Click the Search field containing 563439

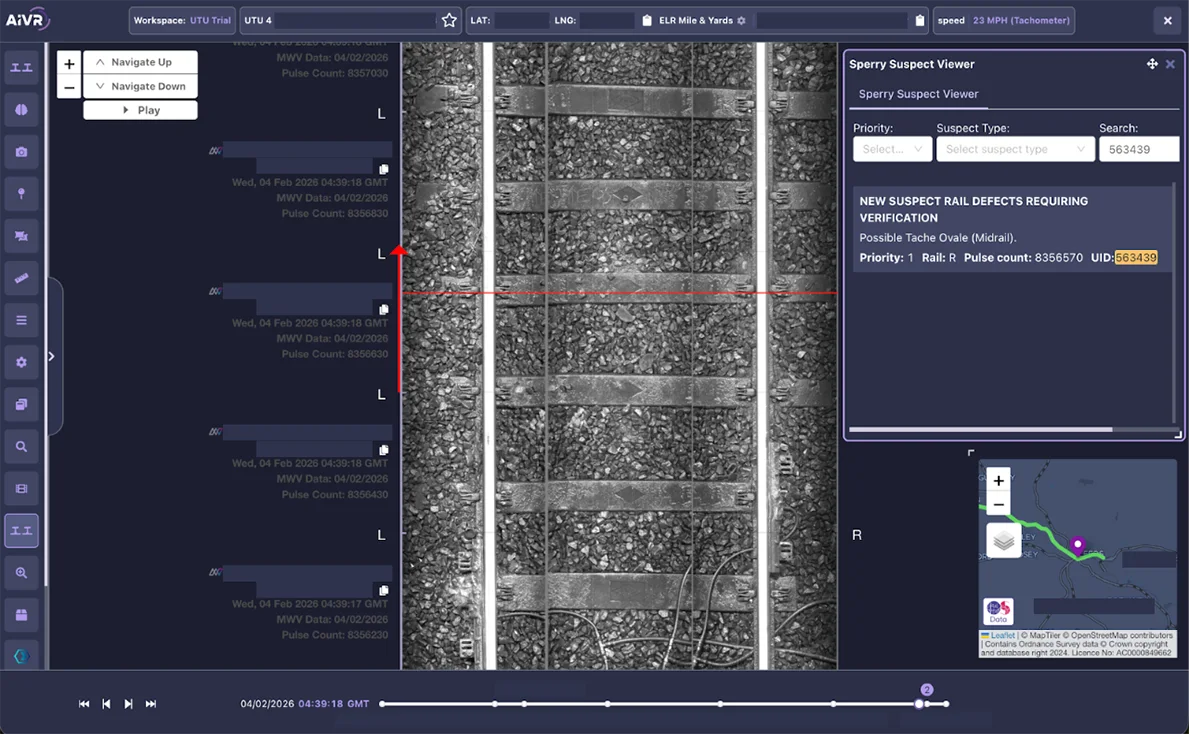click(1138, 149)
